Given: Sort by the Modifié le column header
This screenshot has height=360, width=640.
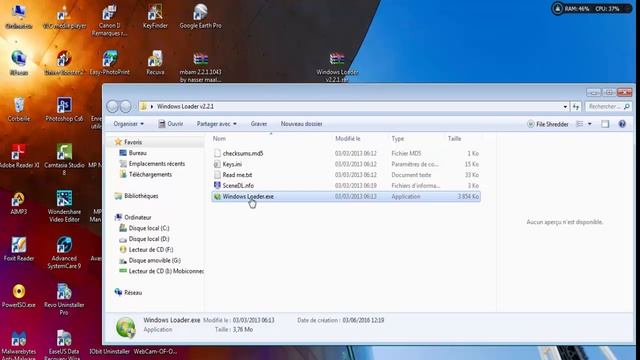Looking at the screenshot, I should [347, 139].
